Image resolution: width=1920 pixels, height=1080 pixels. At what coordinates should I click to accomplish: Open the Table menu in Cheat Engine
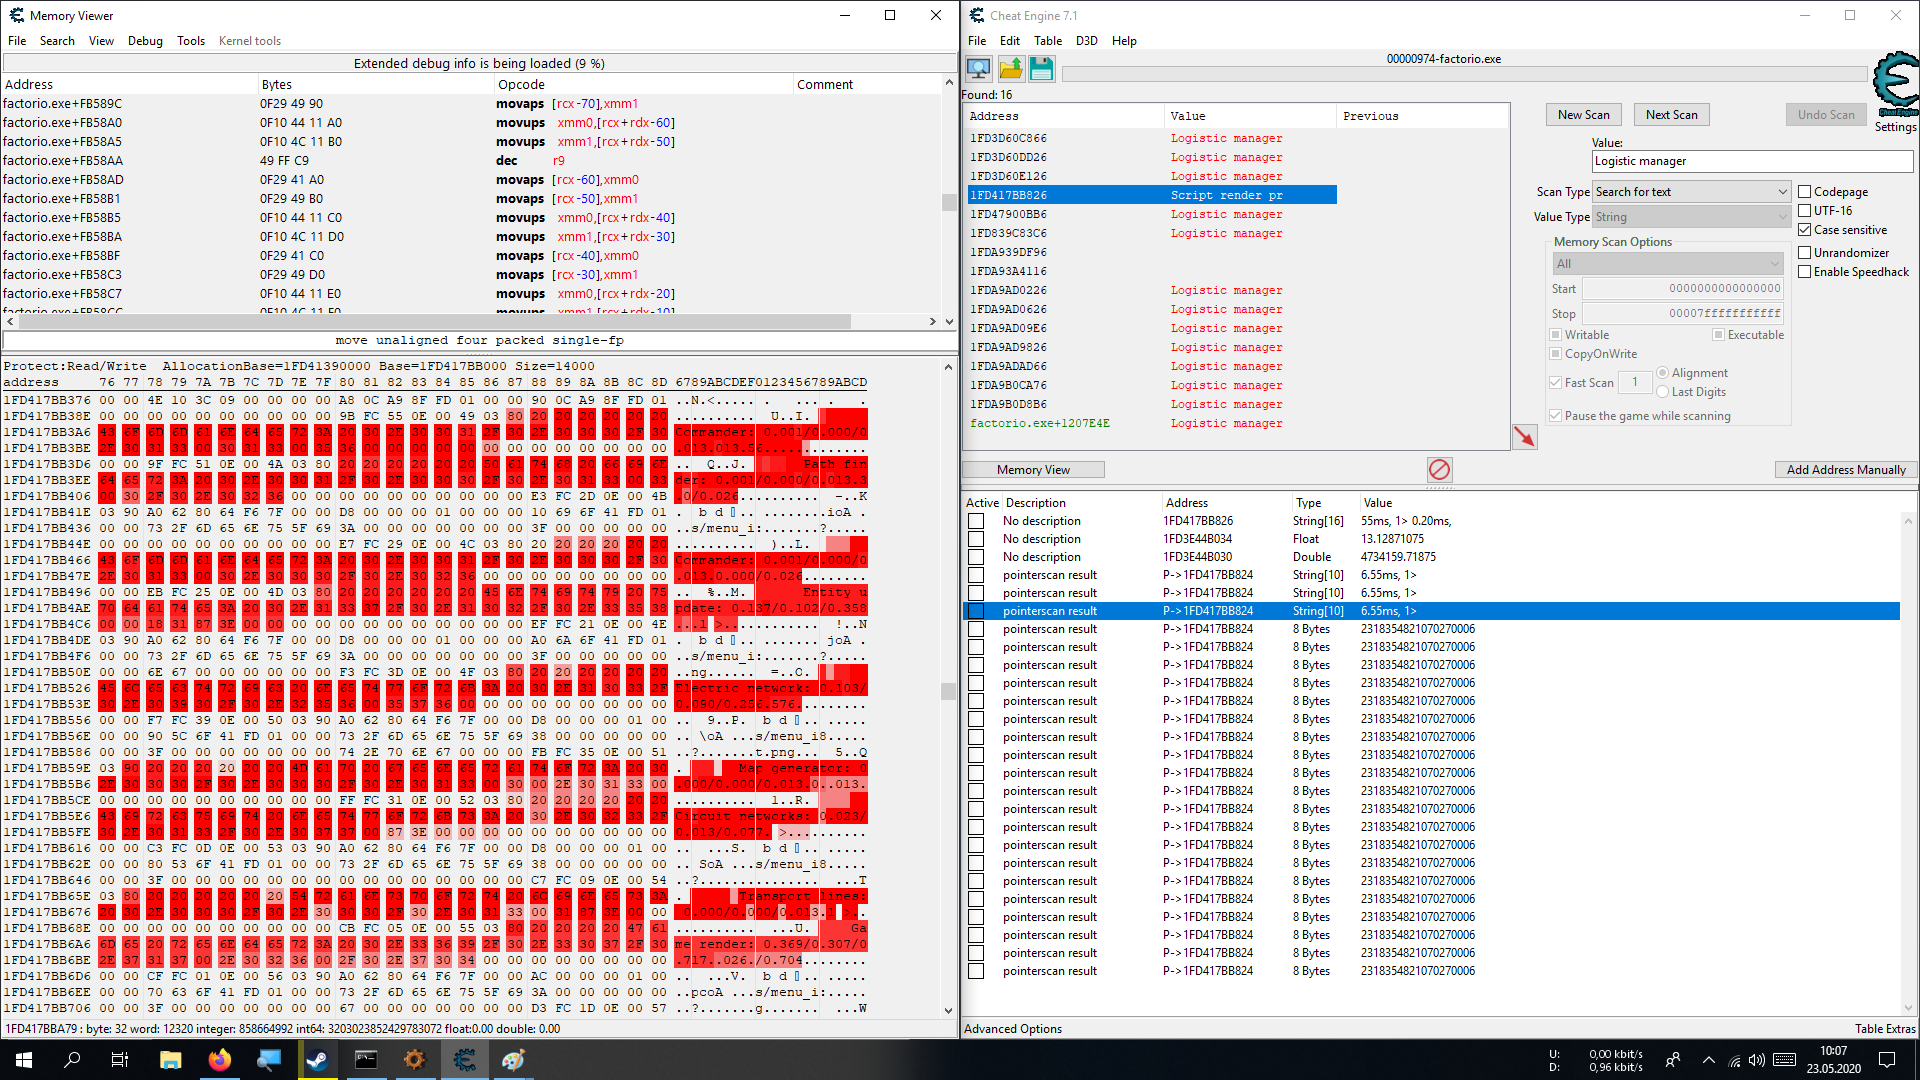(x=1048, y=40)
